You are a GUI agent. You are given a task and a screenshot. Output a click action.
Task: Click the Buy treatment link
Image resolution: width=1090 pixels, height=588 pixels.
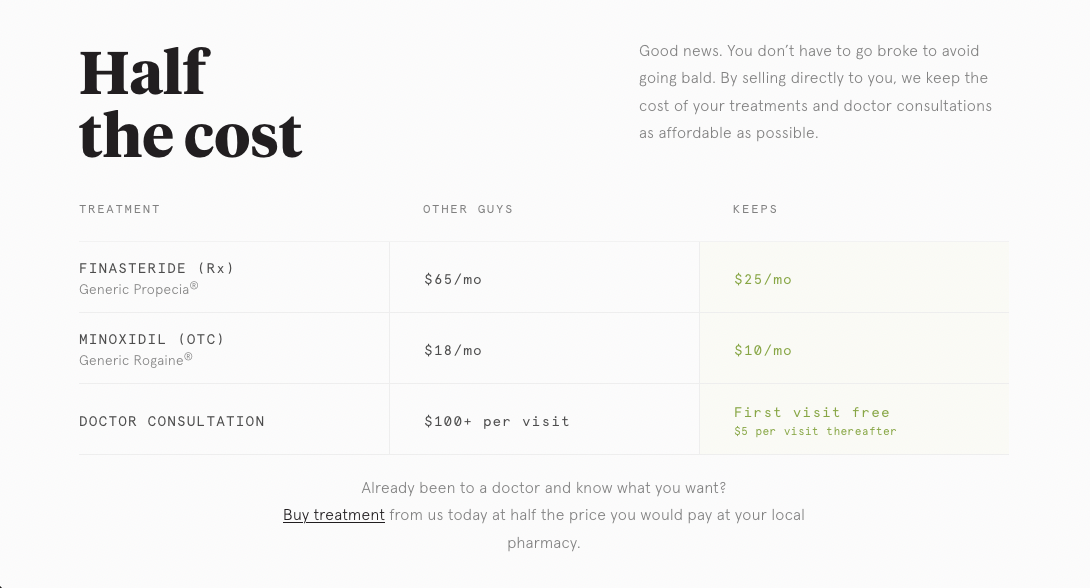[x=333, y=515]
